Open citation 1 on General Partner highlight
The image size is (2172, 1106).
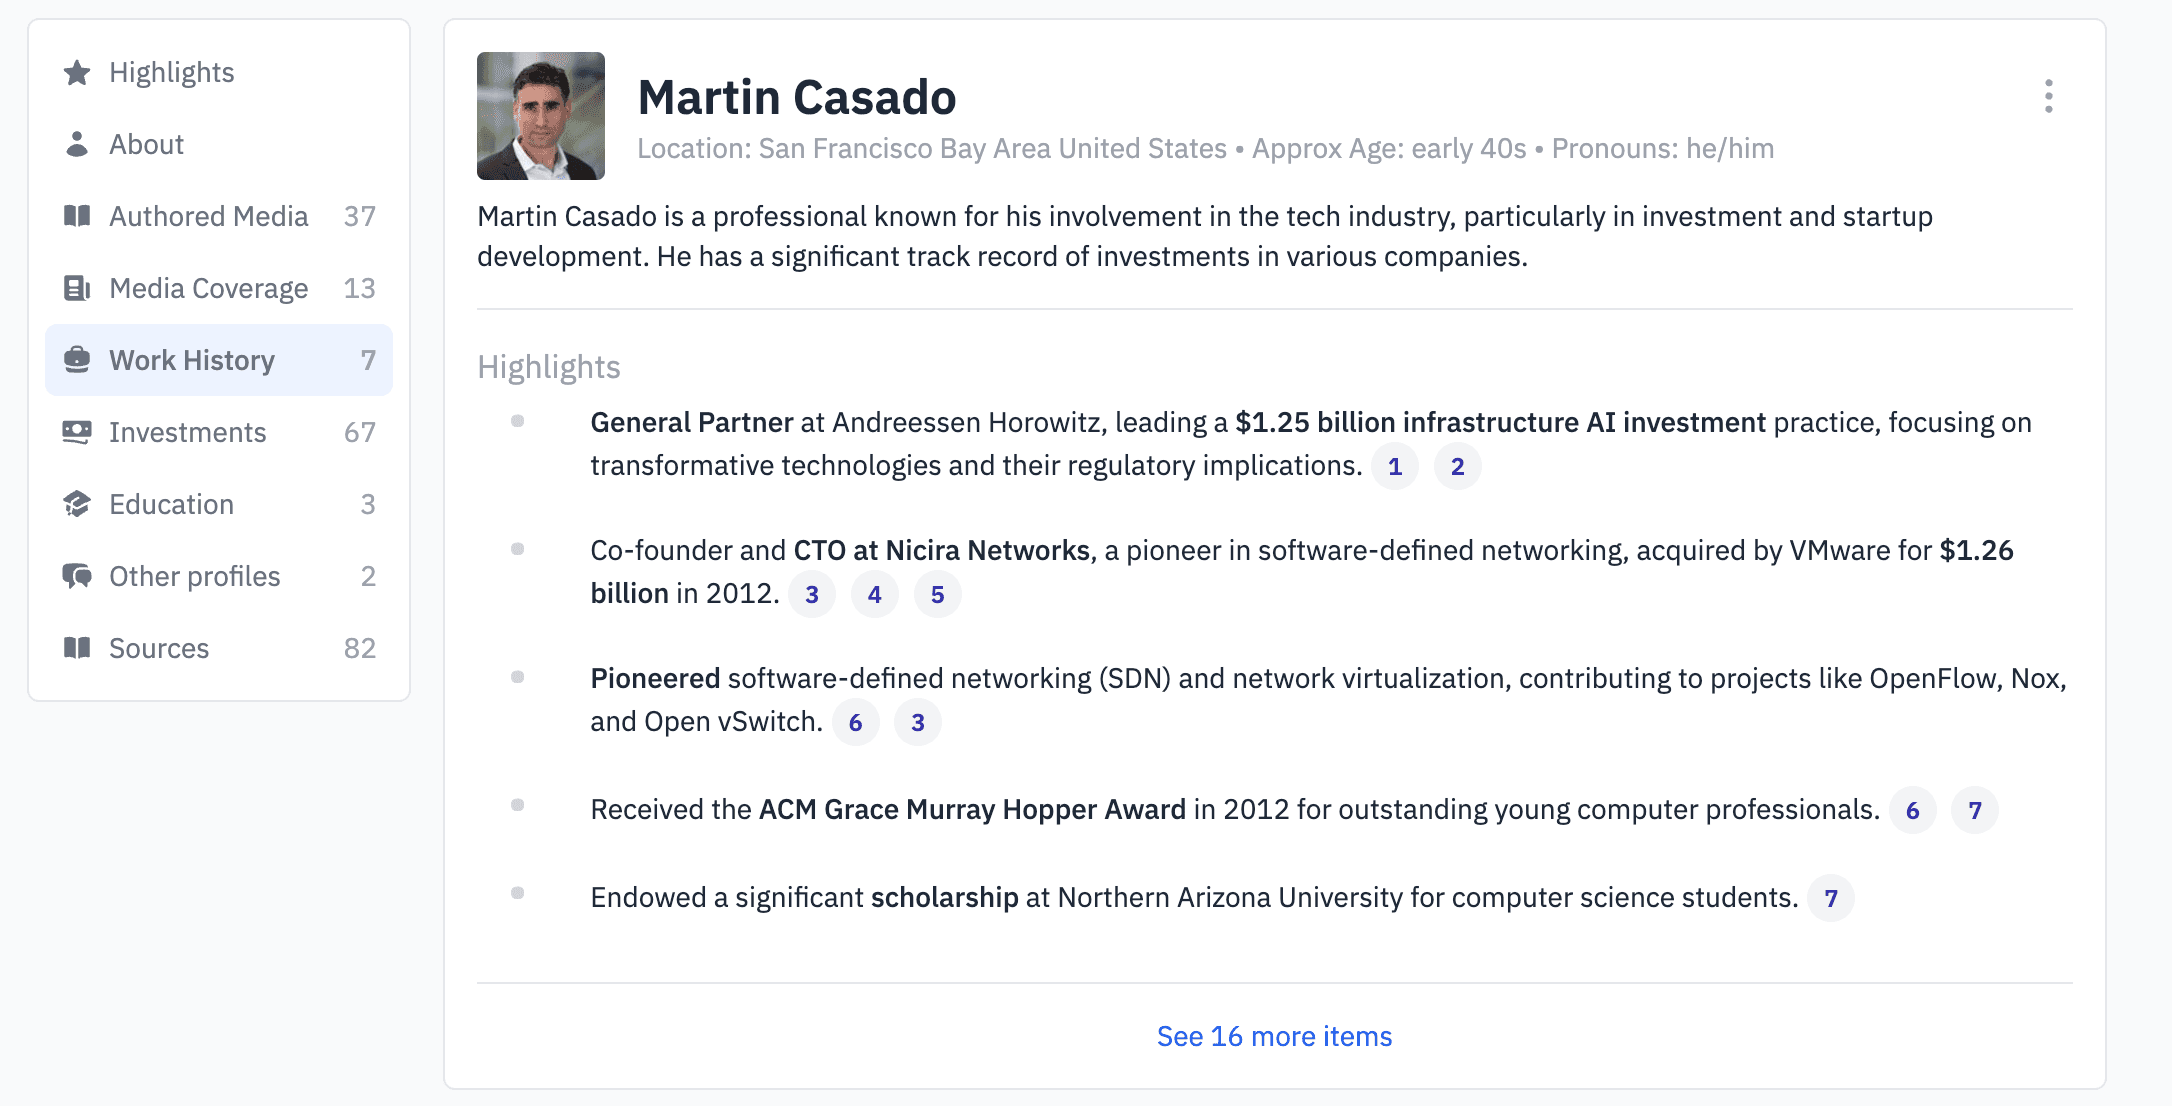(x=1395, y=466)
